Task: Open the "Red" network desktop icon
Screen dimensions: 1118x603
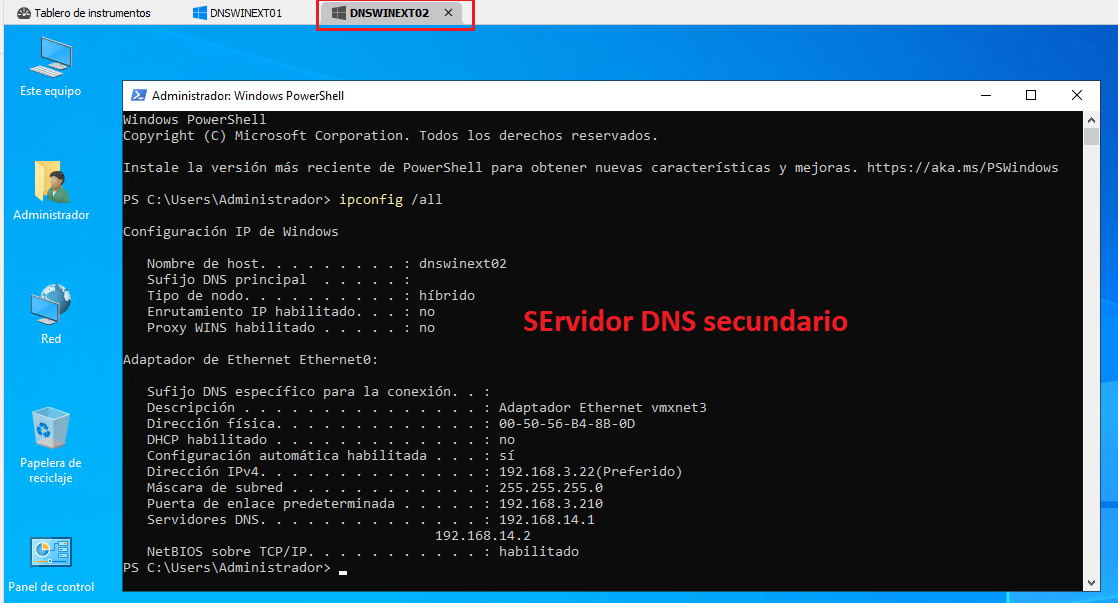Action: [50, 305]
